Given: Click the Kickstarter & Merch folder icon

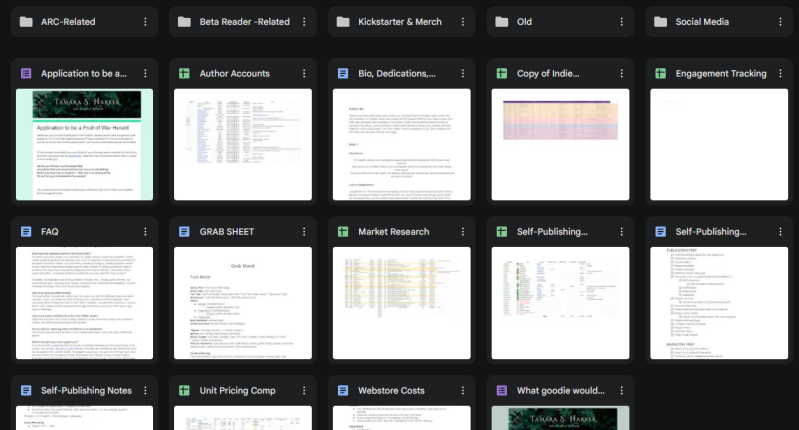Looking at the screenshot, I should [x=343, y=22].
